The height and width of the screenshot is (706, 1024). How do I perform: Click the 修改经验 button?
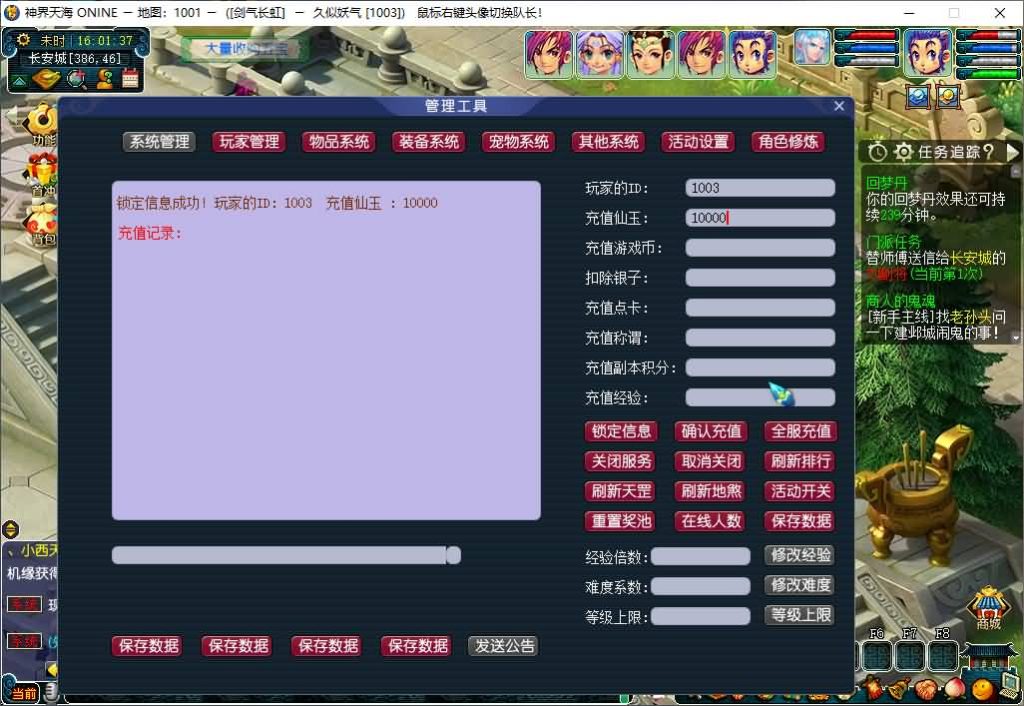click(800, 555)
